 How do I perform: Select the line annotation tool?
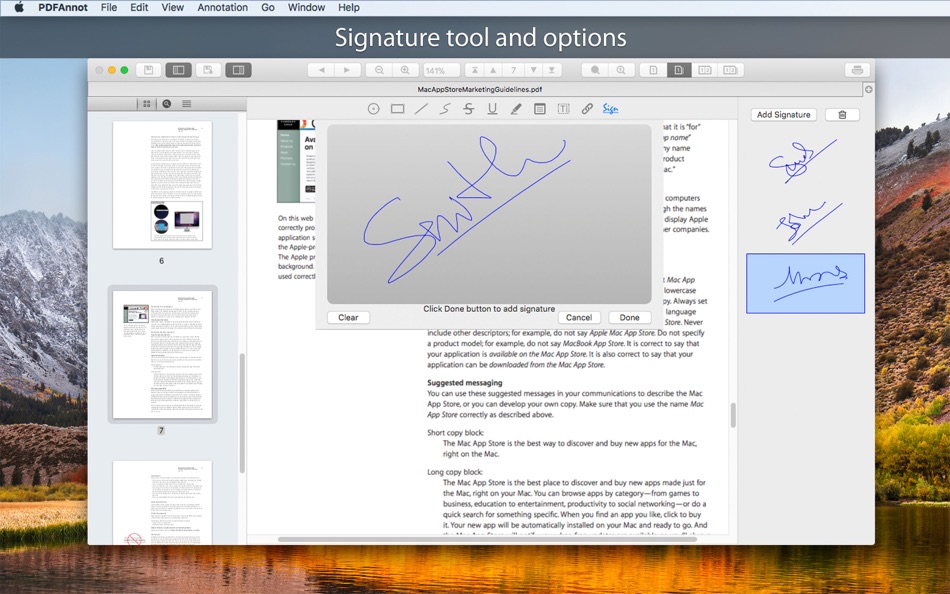421,109
